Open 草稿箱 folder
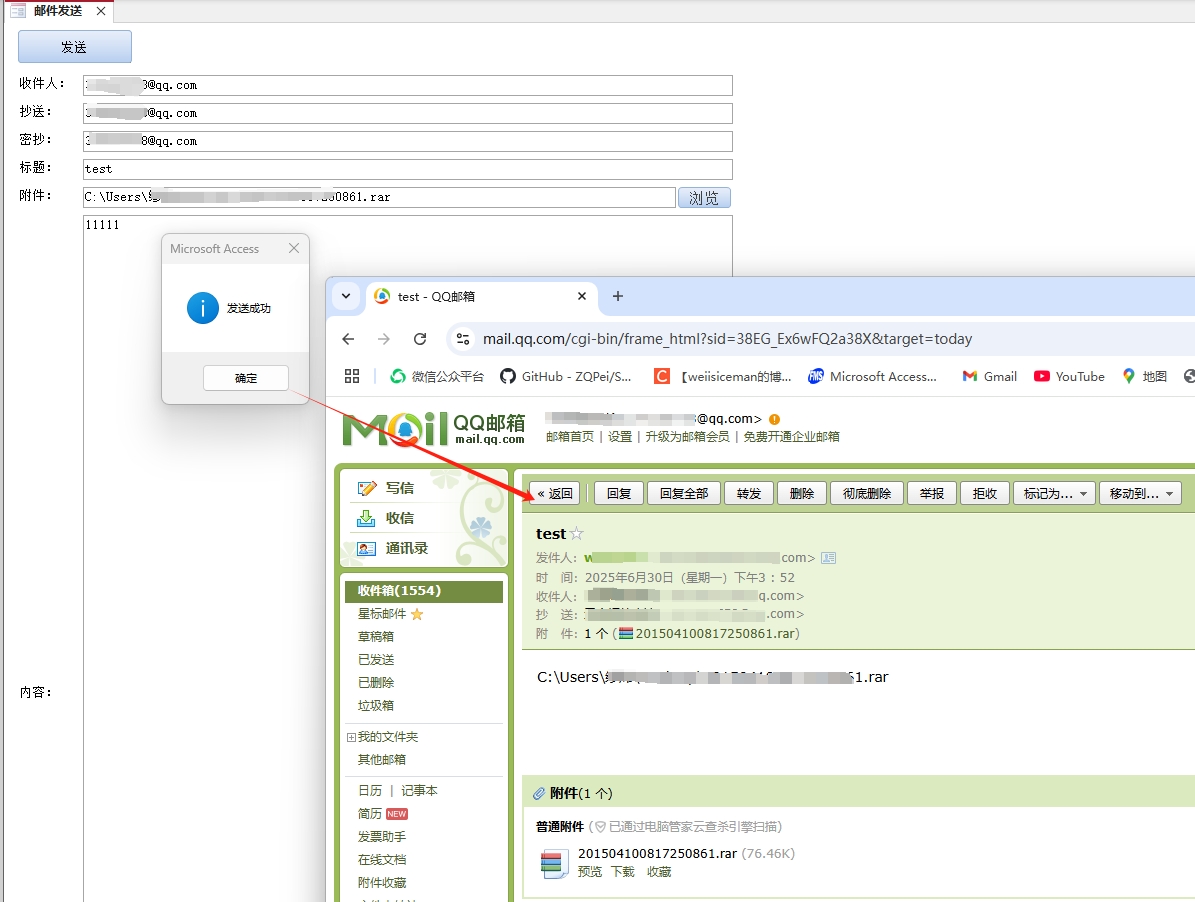The height and width of the screenshot is (902, 1195). tap(376, 637)
